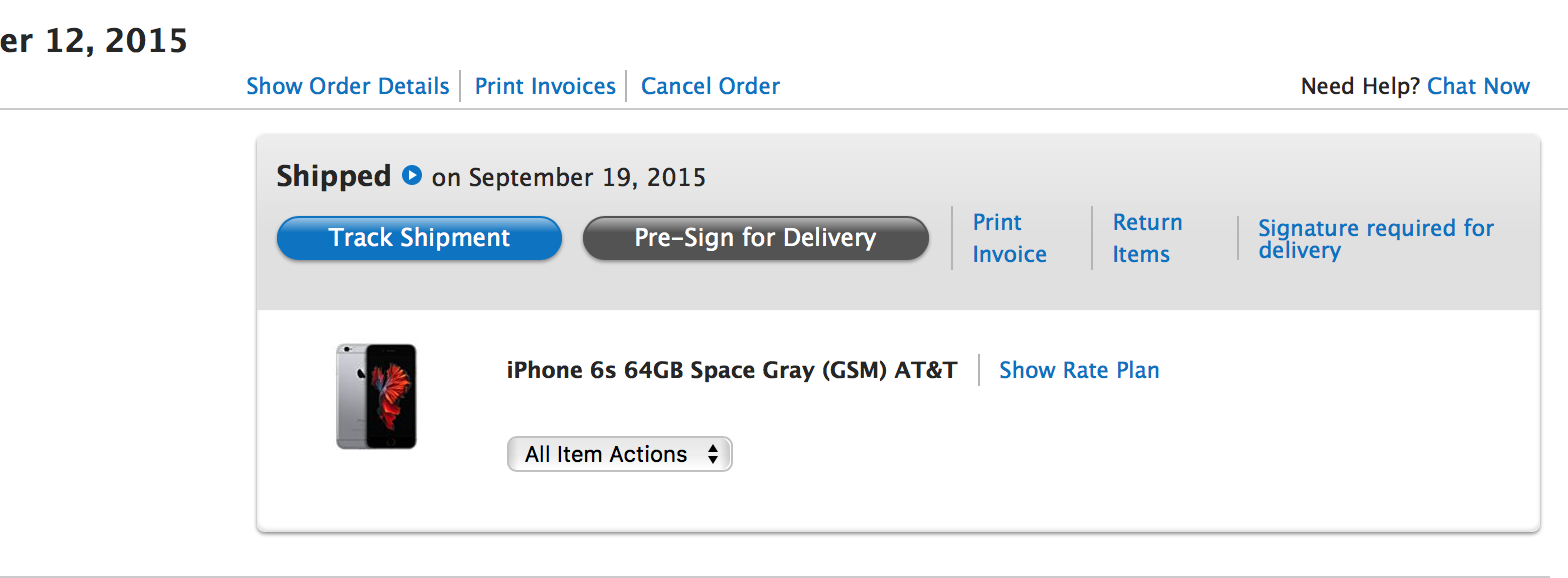
Task: Show Rate Plan for the iPhone
Action: coord(1079,370)
